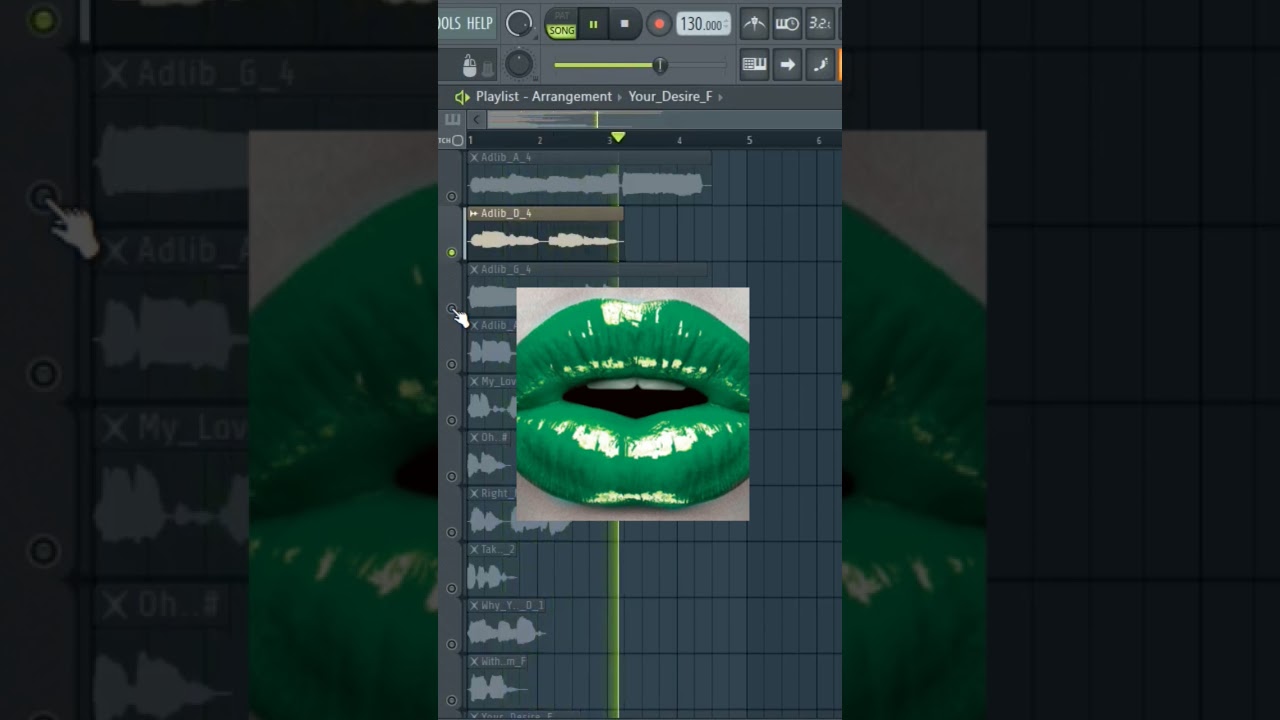Toggle mute for the Right clip track
Image resolution: width=1280 pixels, height=720 pixels.
click(451, 532)
